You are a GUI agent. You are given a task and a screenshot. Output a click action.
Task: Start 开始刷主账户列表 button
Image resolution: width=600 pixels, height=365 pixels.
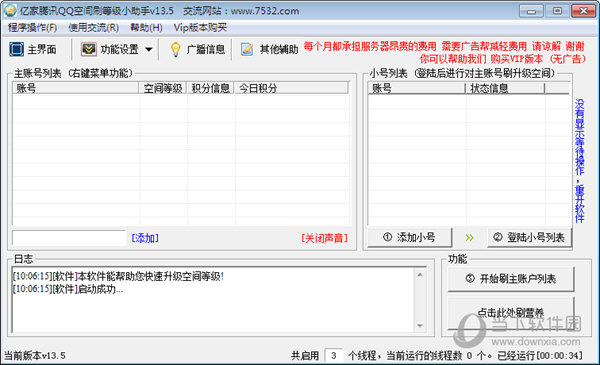[511, 279]
